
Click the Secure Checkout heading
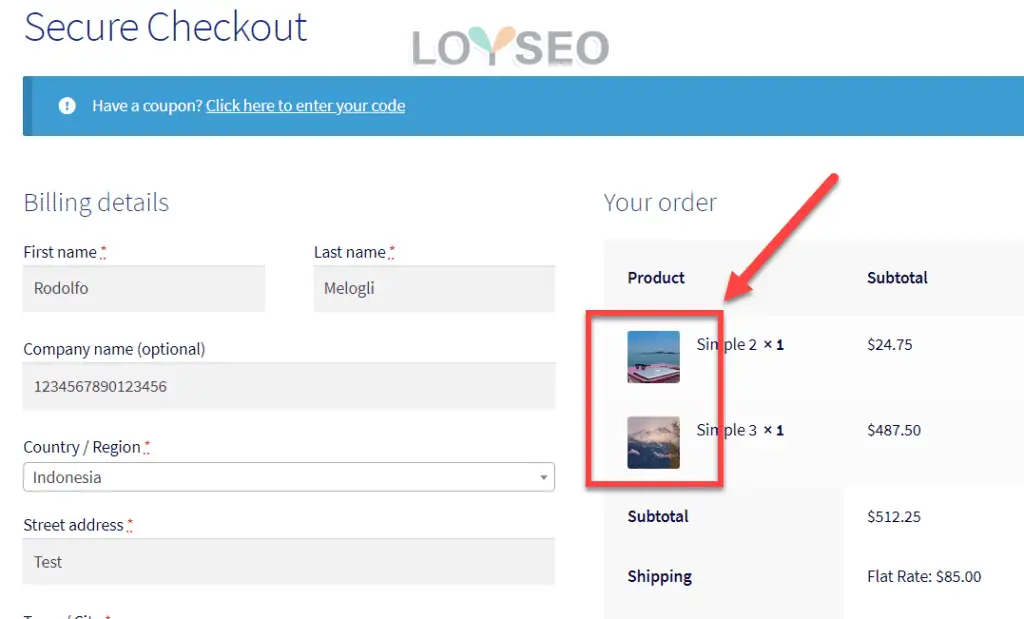pyautogui.click(x=165, y=27)
